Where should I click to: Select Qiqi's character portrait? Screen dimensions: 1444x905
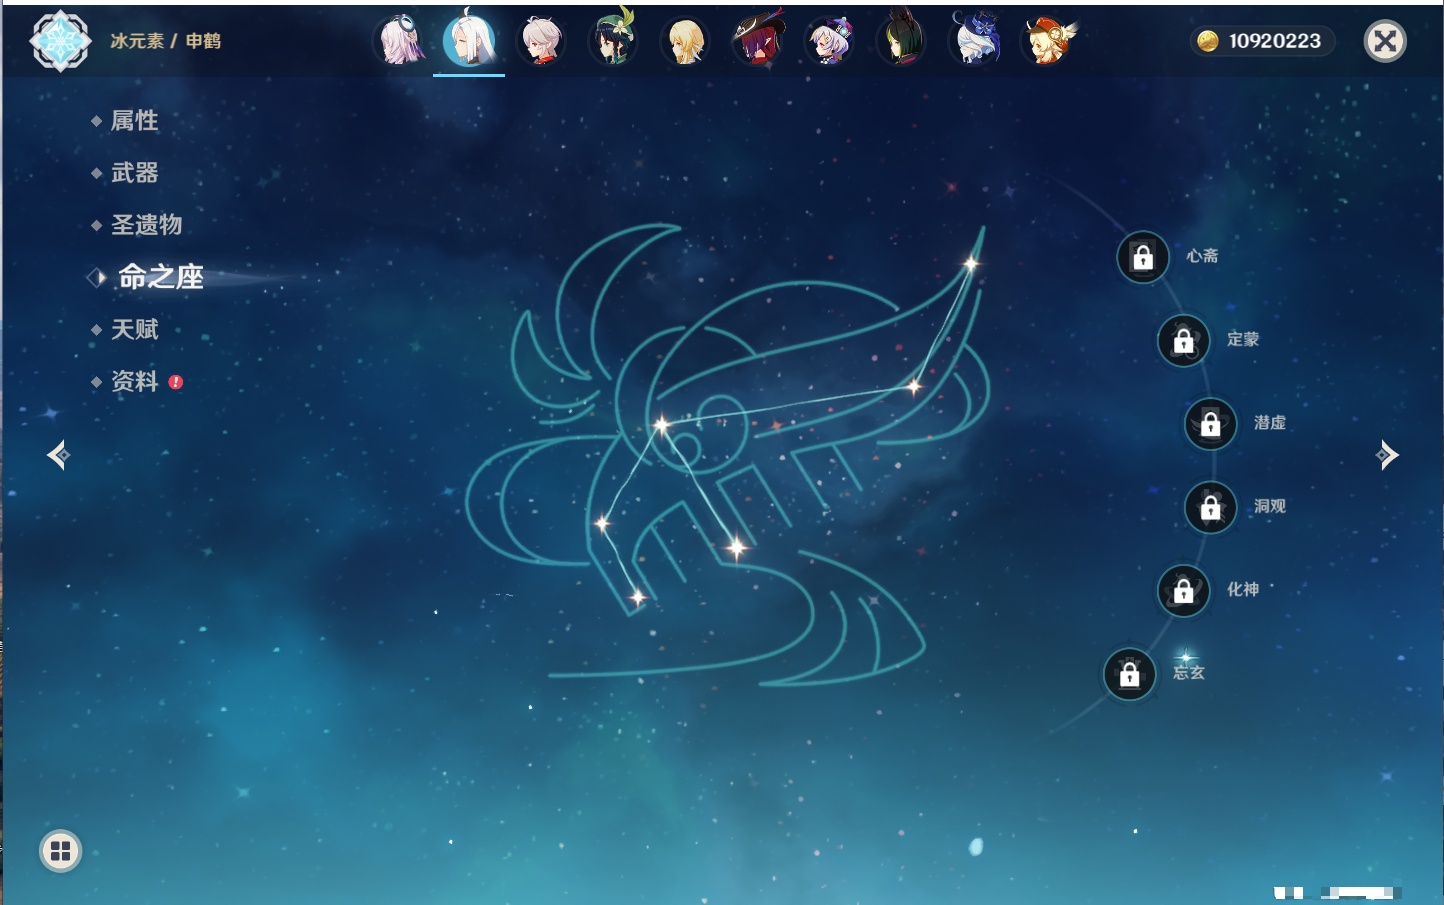(x=830, y=41)
